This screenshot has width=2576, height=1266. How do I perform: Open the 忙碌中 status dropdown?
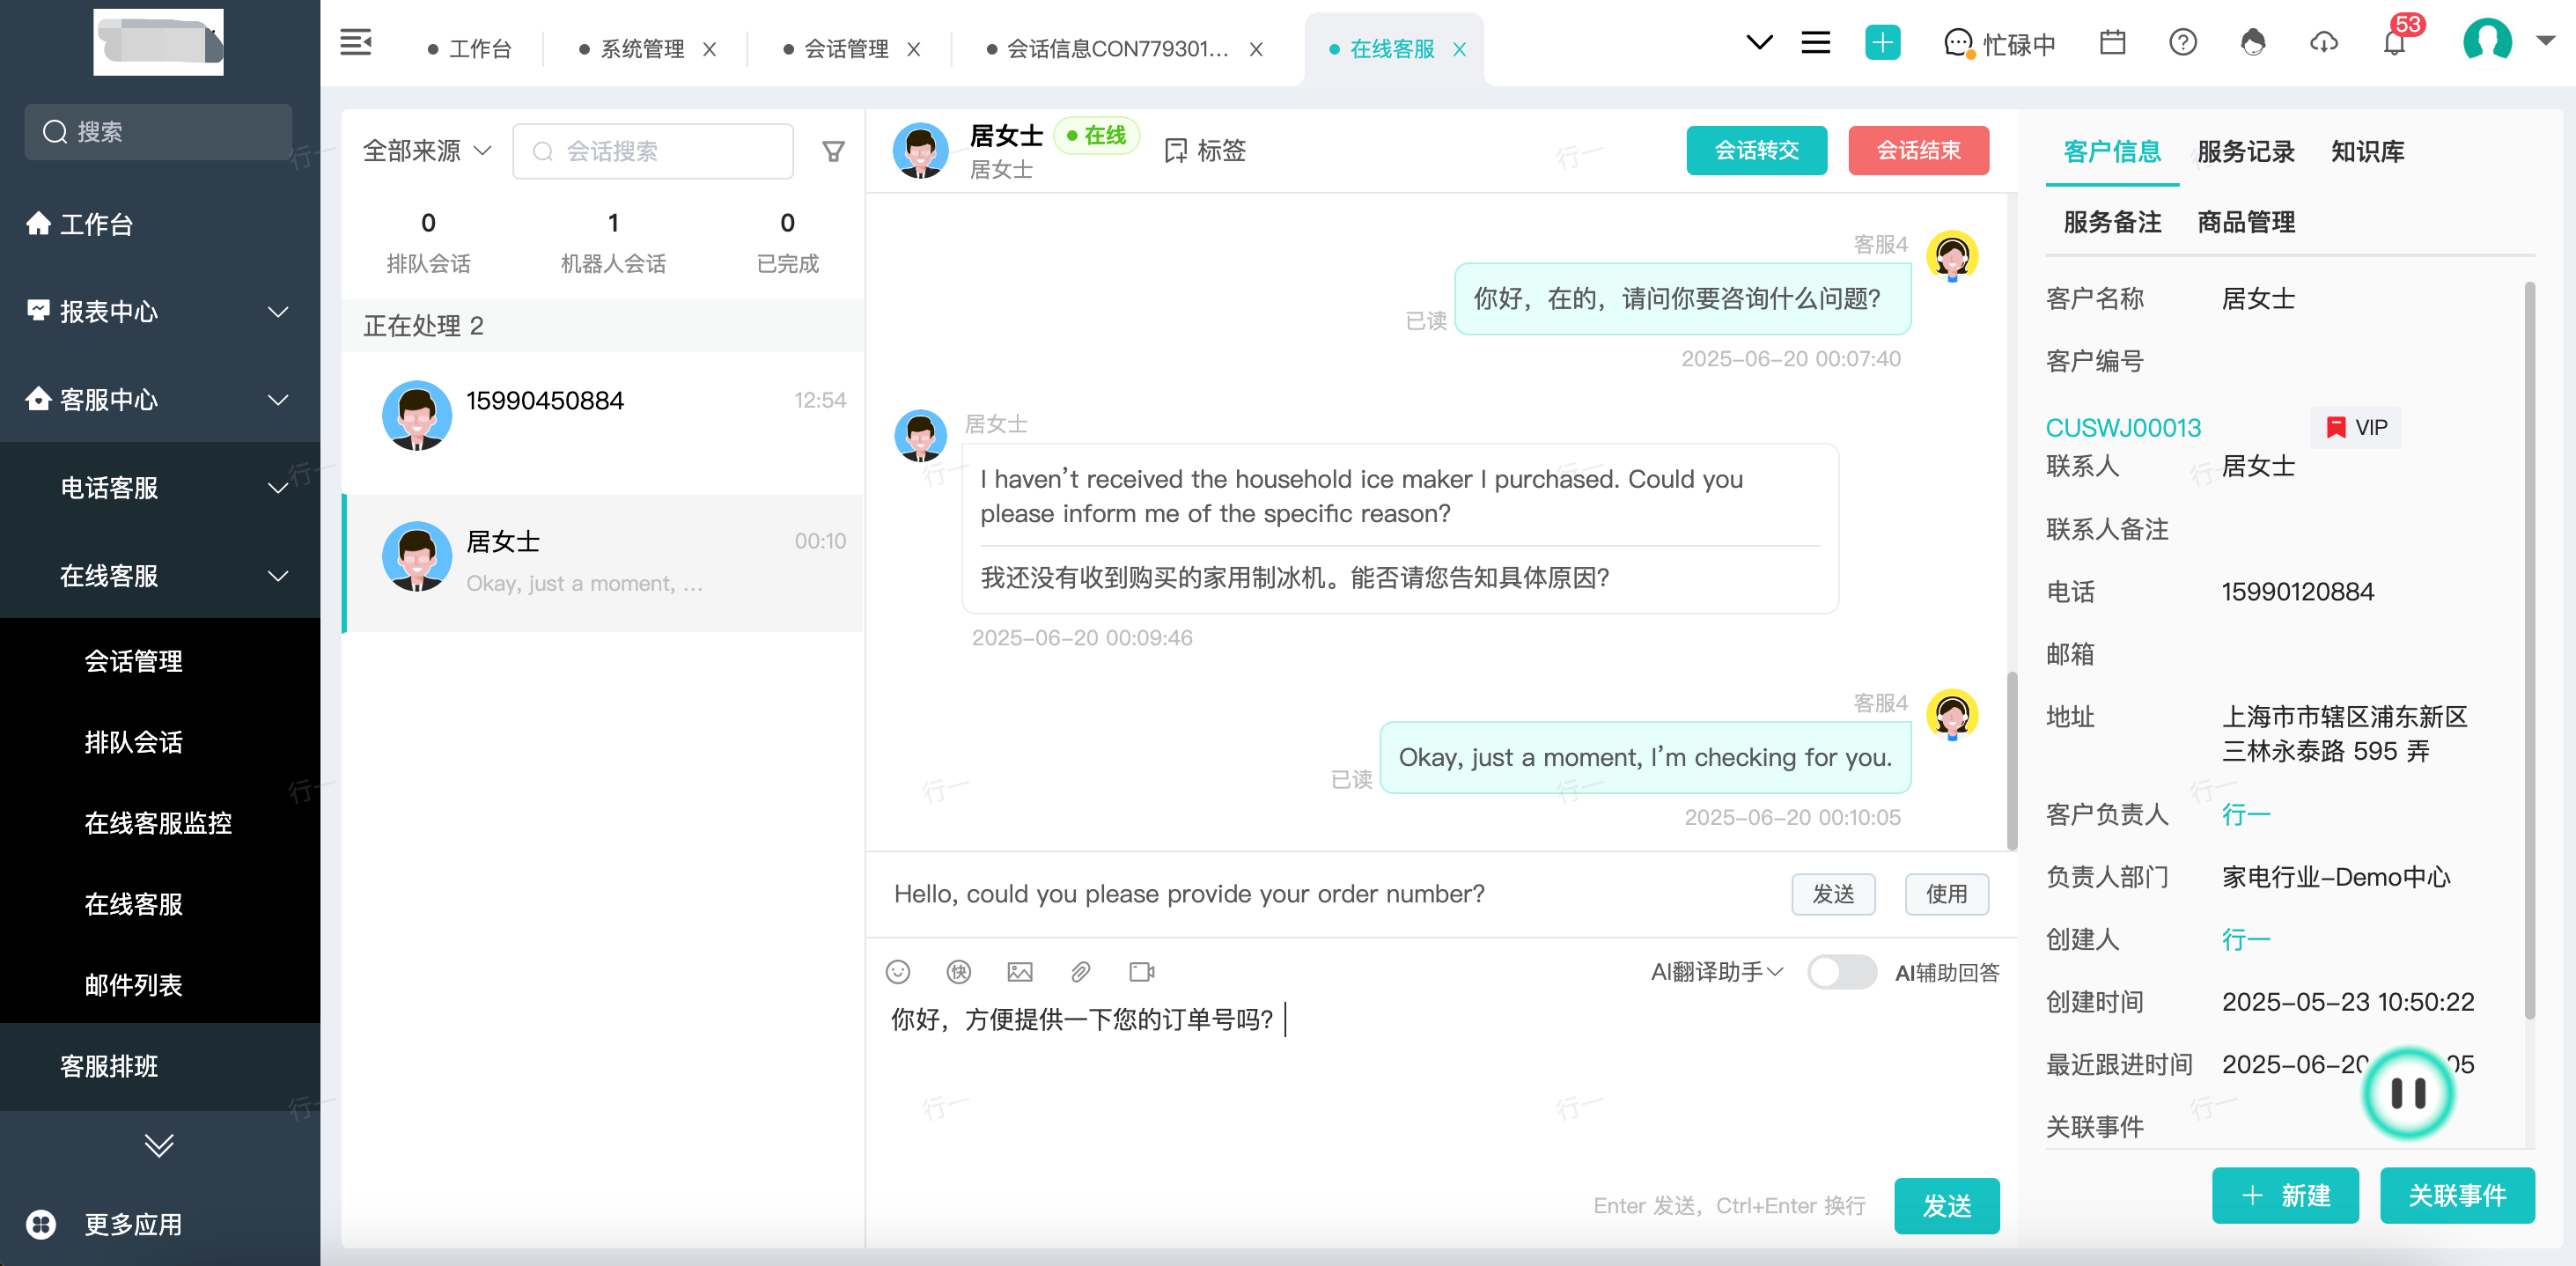pos(2000,44)
